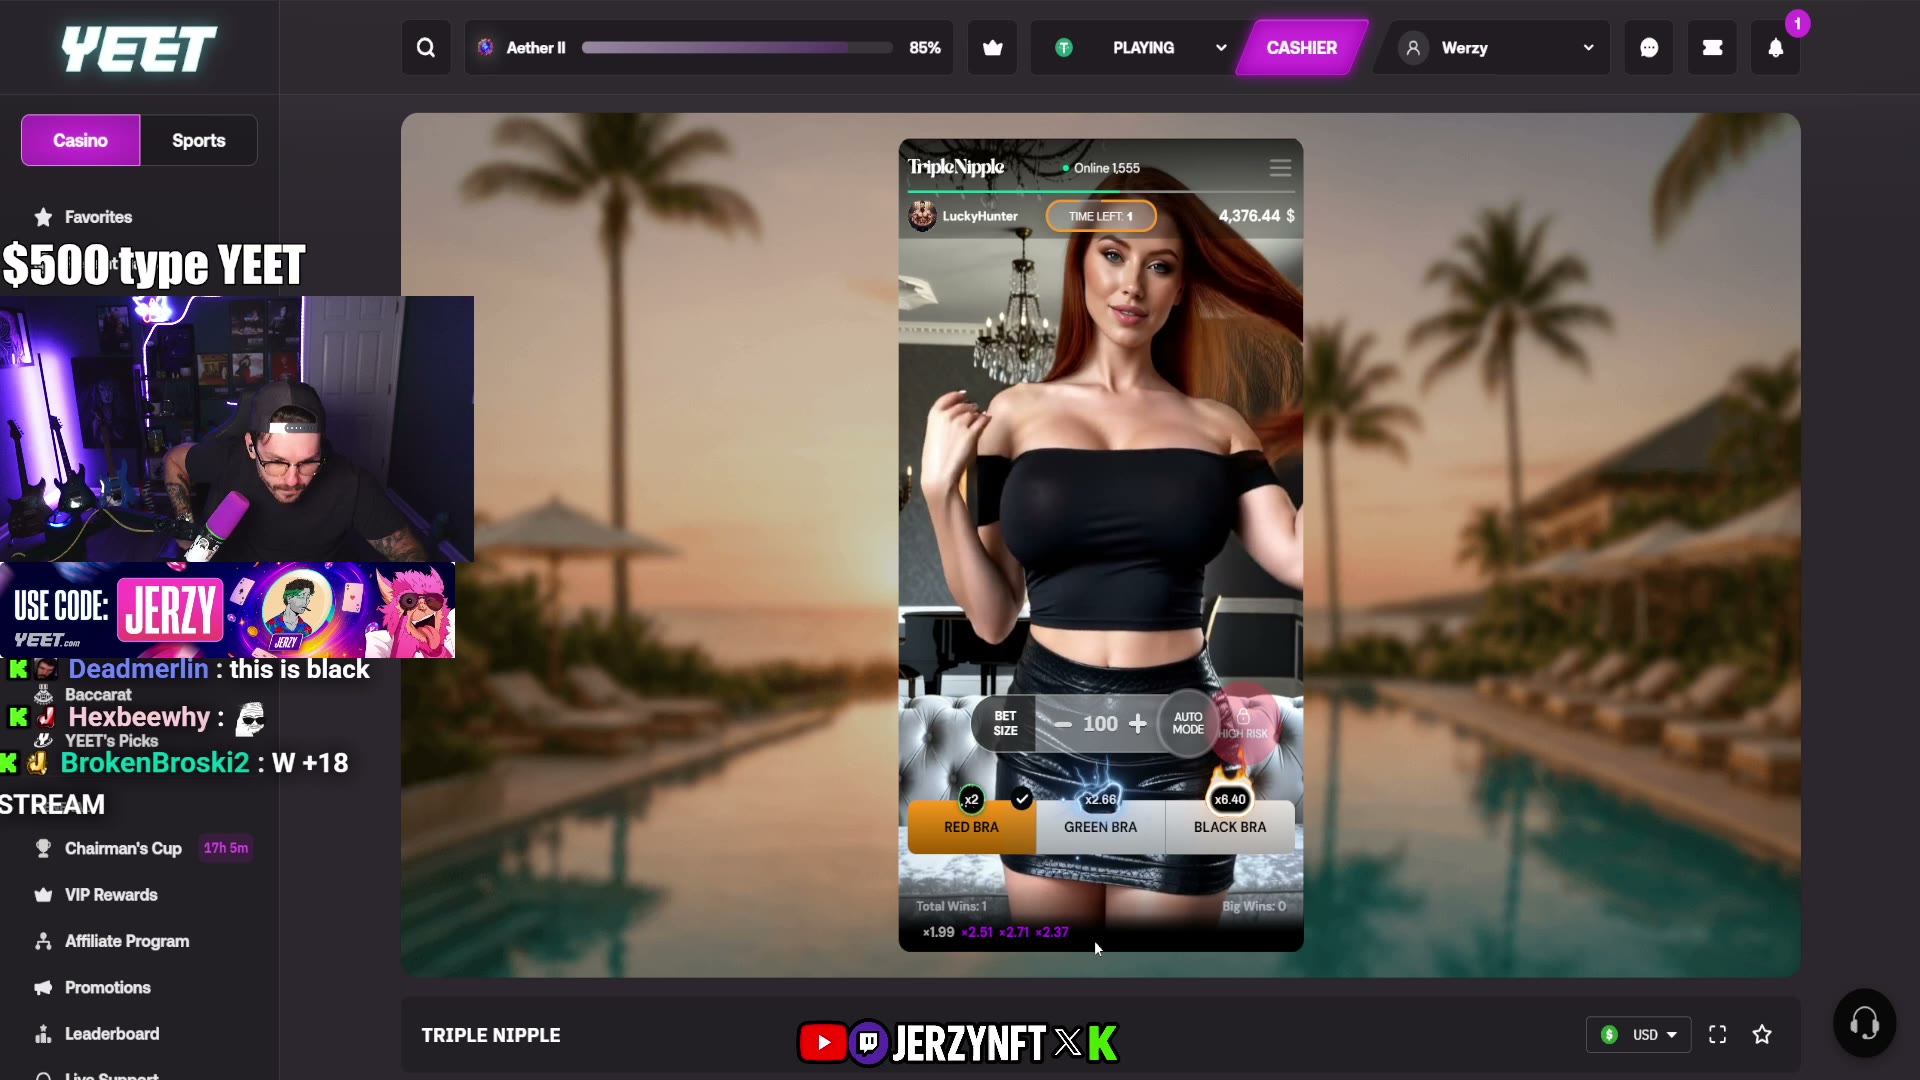Click the Total Wins: 1 label
The image size is (1920, 1080).
coord(951,906)
